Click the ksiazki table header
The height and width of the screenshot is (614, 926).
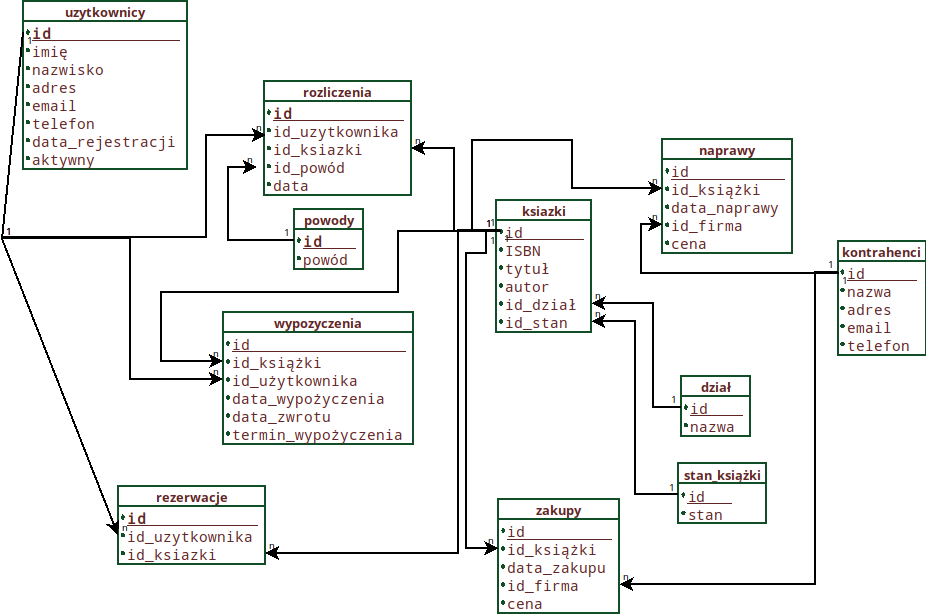(544, 211)
